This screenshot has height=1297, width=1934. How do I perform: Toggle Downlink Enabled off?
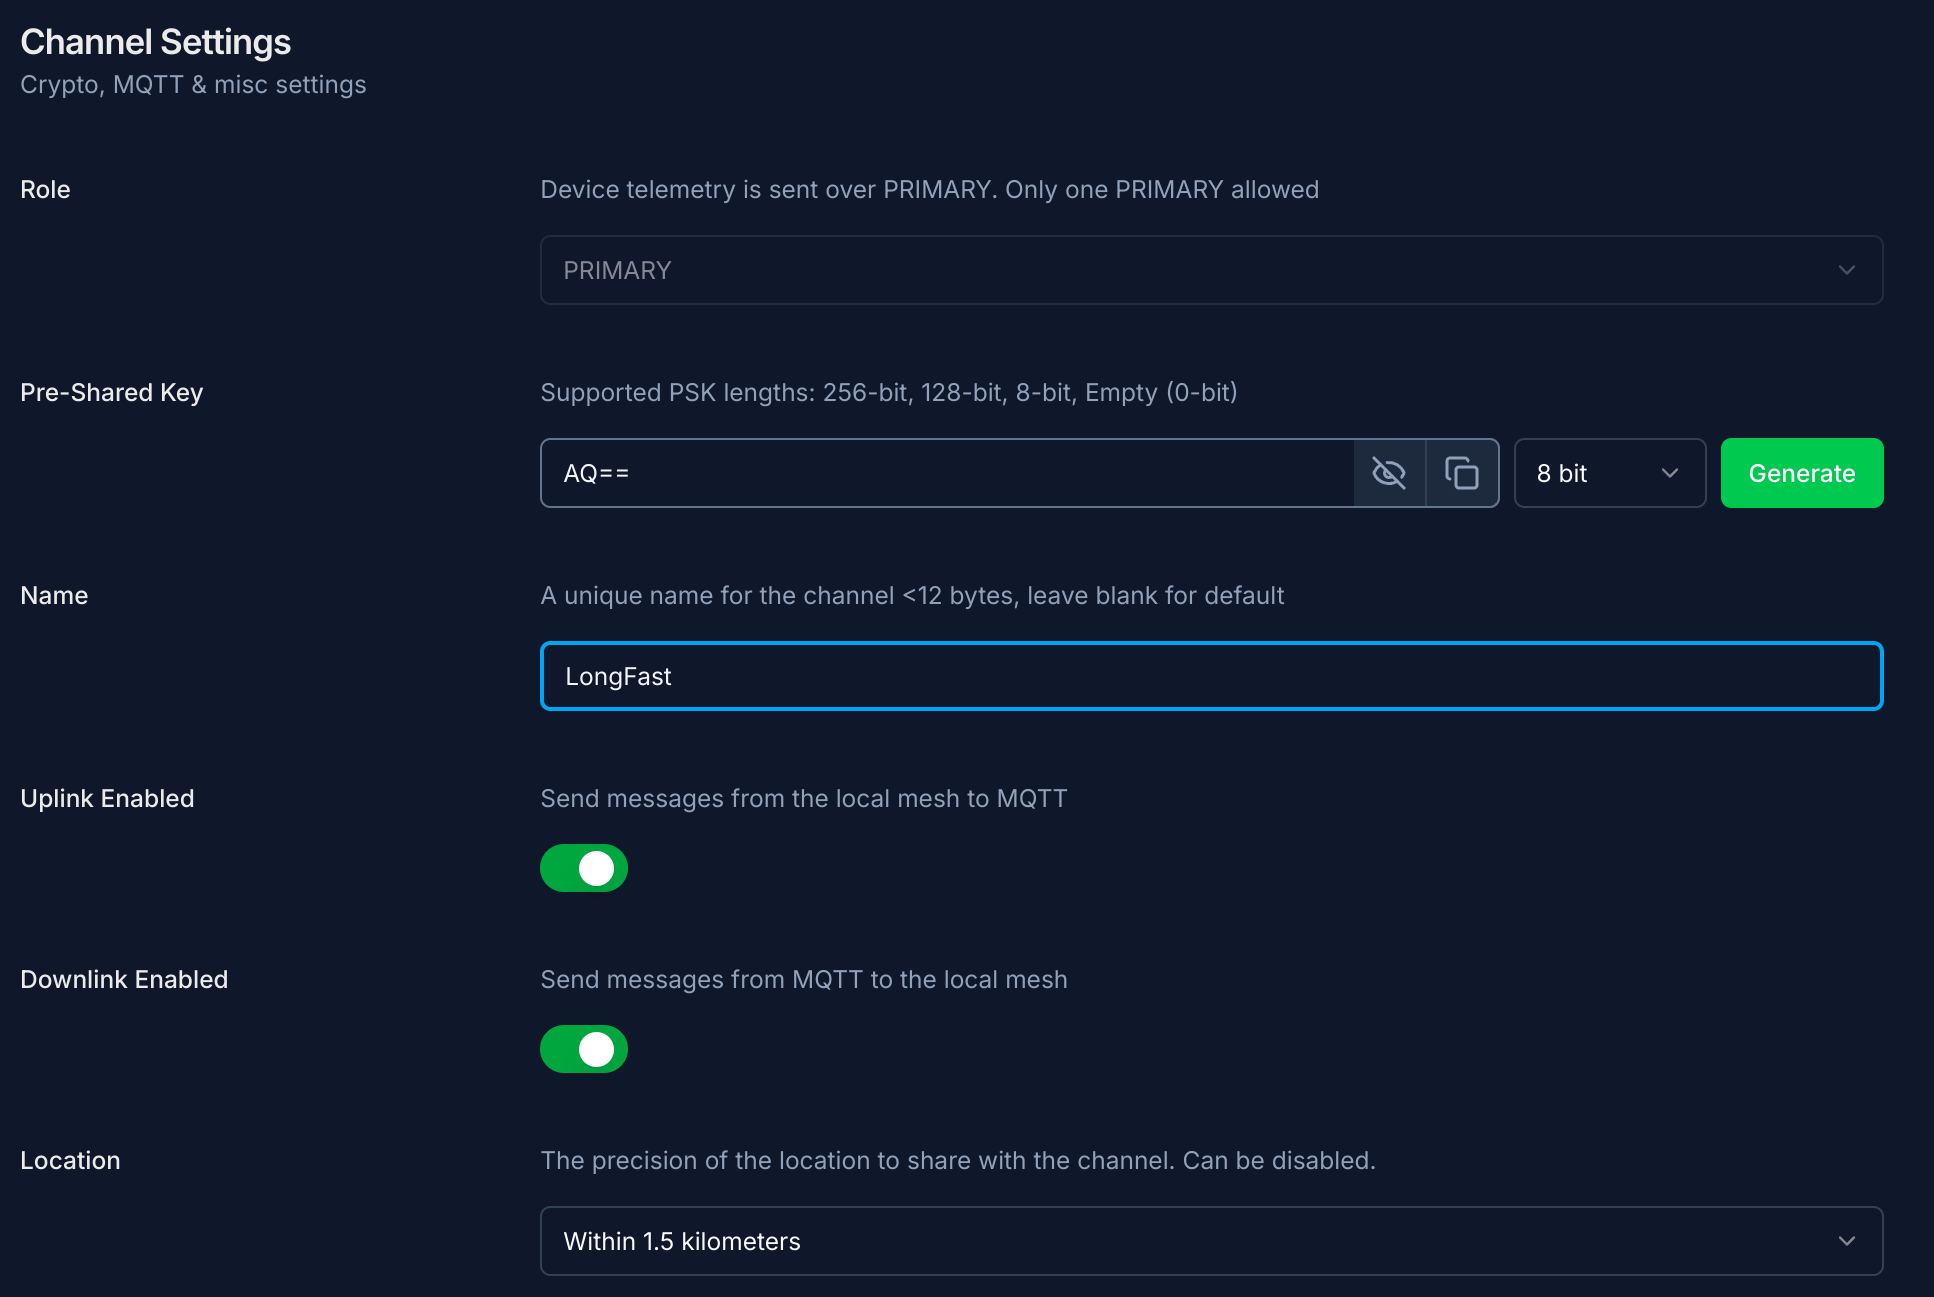click(584, 1049)
